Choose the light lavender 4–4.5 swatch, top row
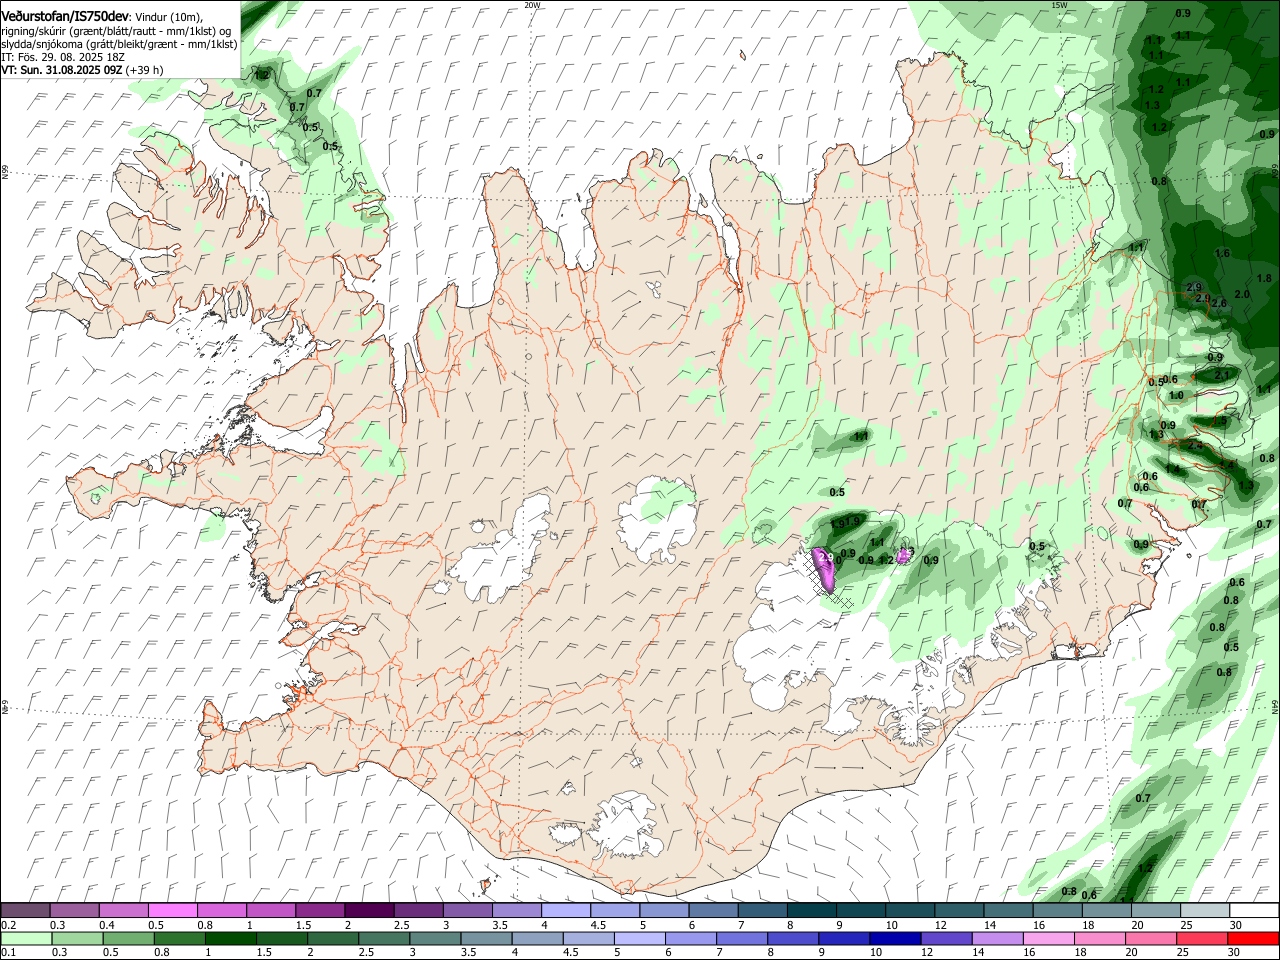Screen dimensions: 1280x960 pos(565,910)
